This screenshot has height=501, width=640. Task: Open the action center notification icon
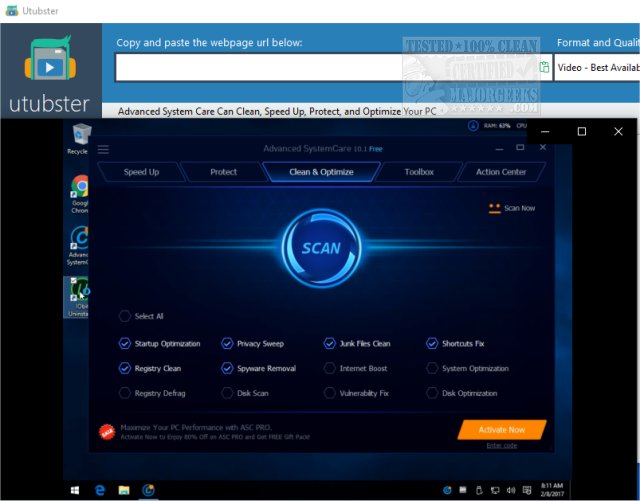(527, 490)
